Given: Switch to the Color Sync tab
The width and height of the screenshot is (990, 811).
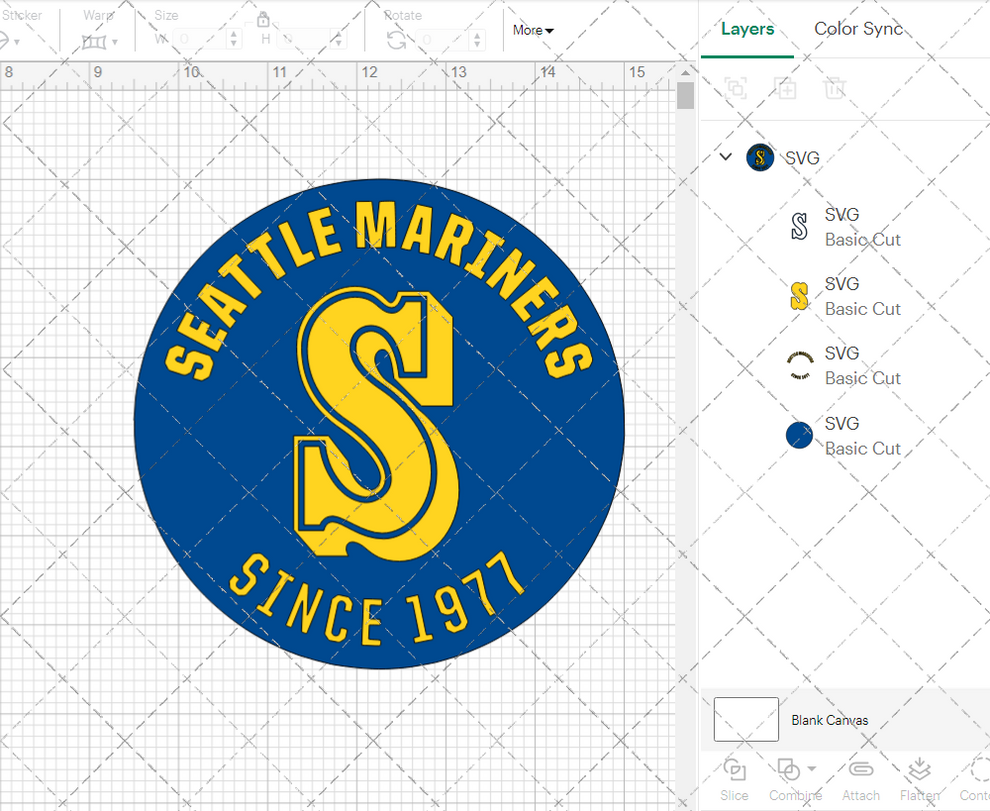Looking at the screenshot, I should coord(858,29).
